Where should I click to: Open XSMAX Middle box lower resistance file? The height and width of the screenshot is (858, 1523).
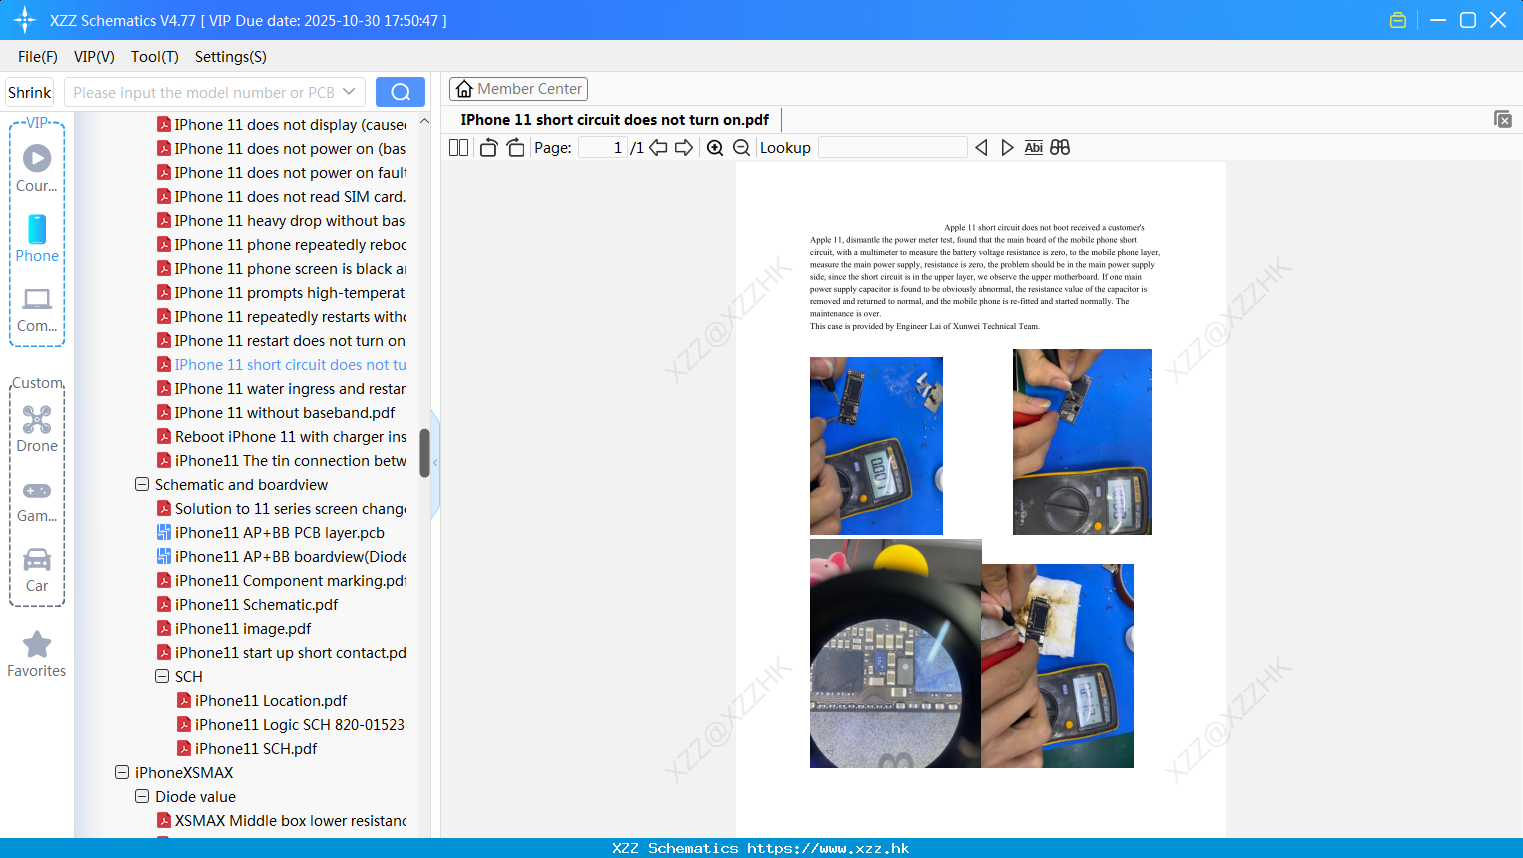coord(290,820)
